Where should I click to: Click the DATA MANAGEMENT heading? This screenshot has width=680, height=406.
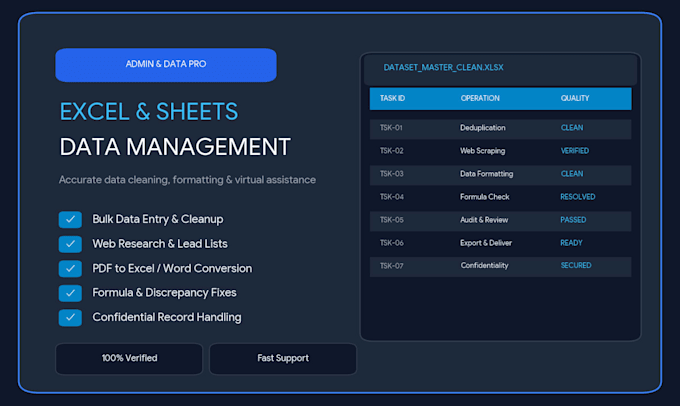pyautogui.click(x=175, y=147)
